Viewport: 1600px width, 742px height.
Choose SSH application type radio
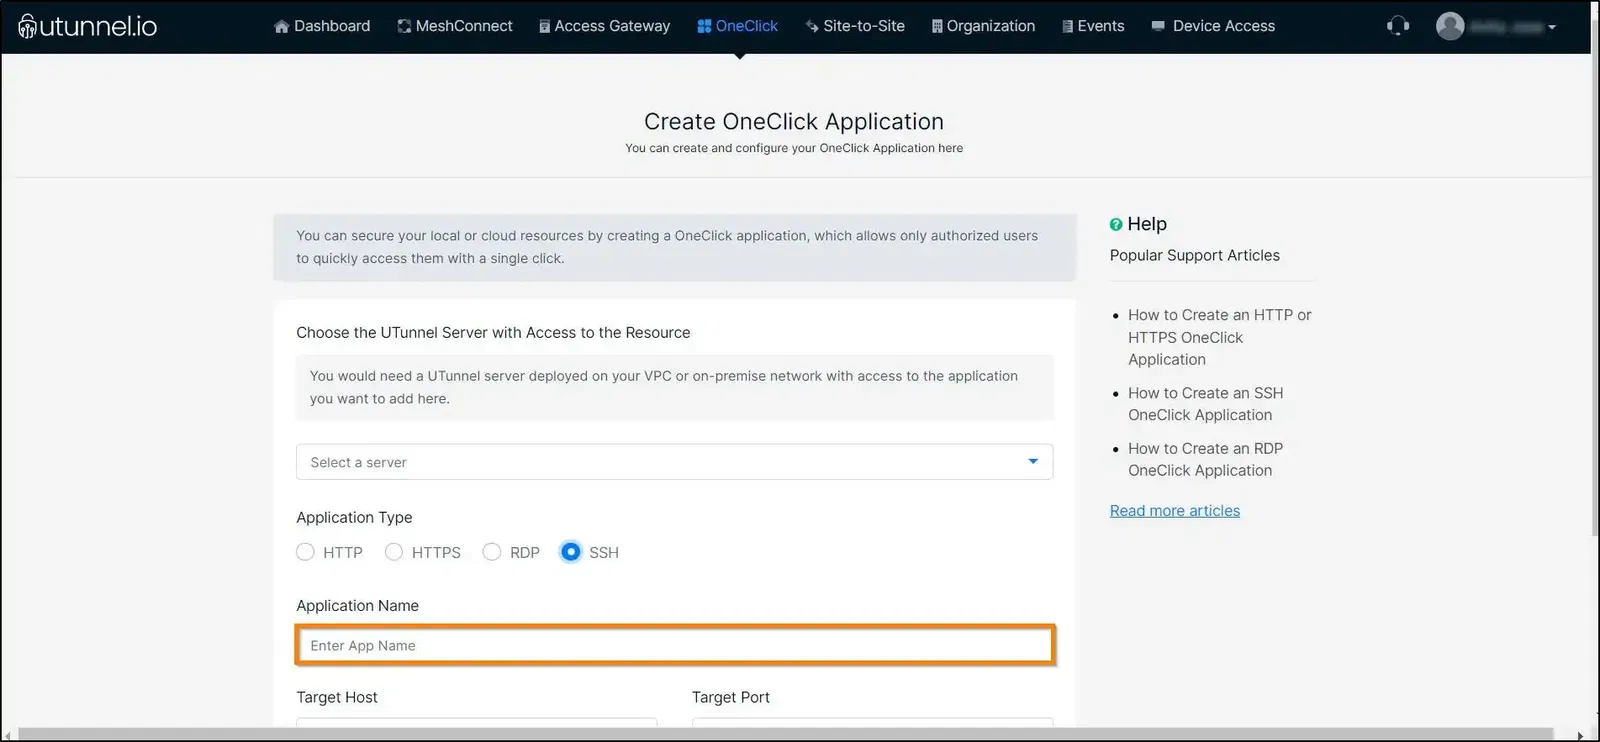tap(570, 552)
